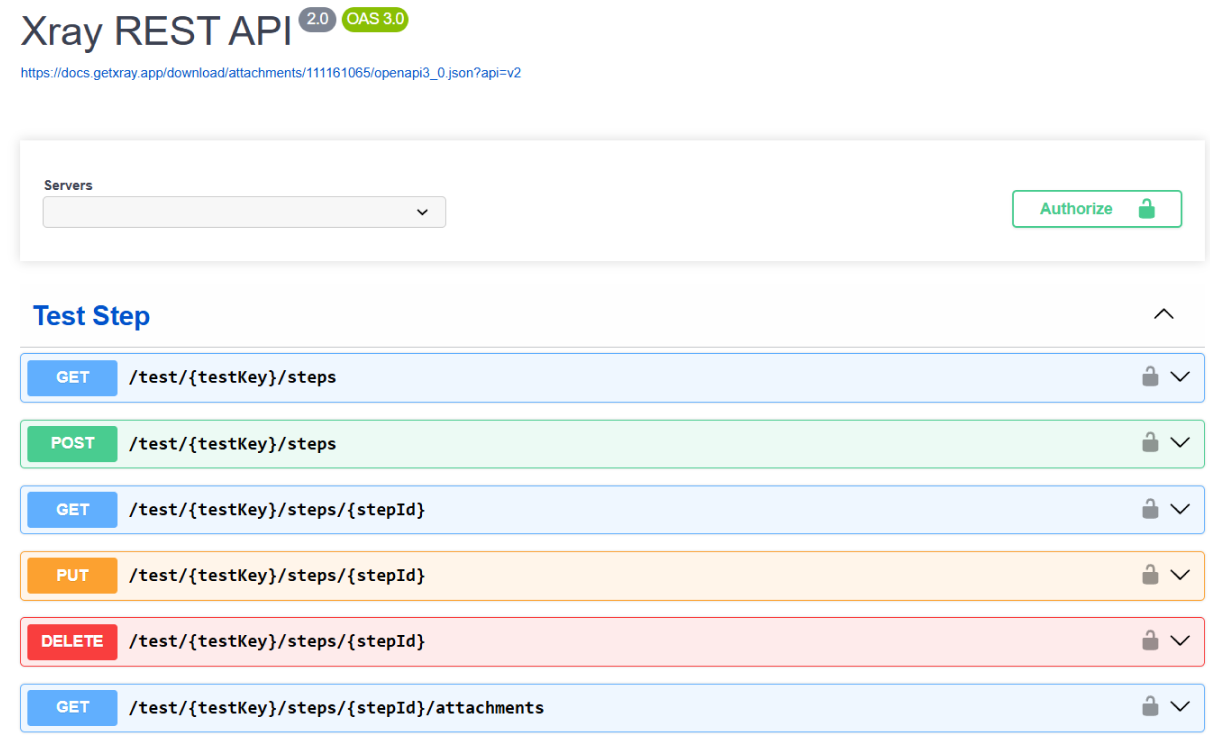Image resolution: width=1210 pixels, height=735 pixels.
Task: Expand the PUT steps/{stepId} operation chevron
Action: (1180, 575)
